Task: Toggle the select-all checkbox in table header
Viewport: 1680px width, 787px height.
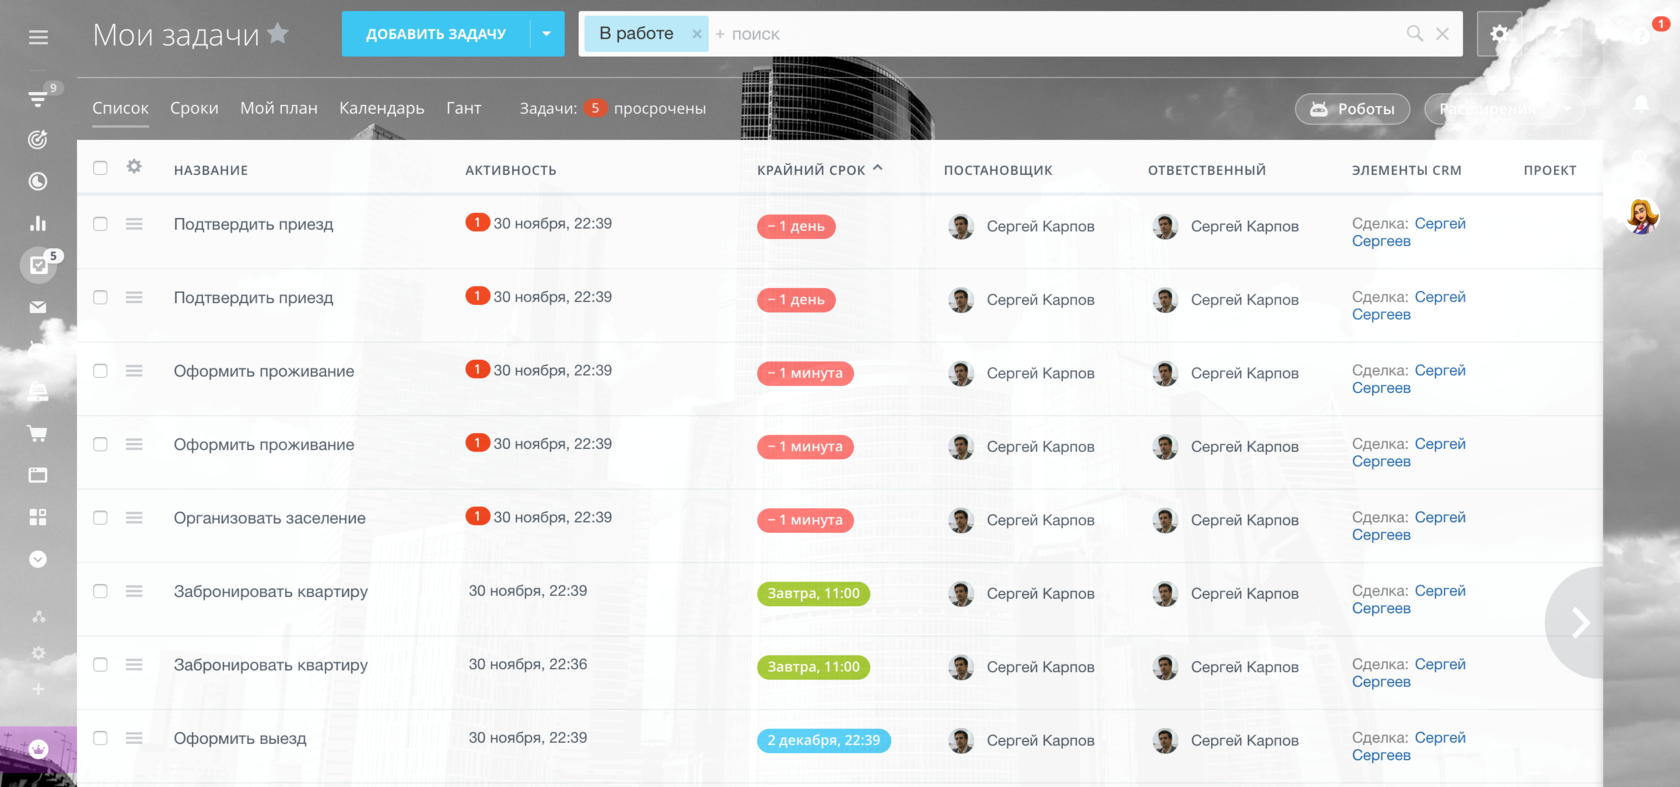Action: tap(100, 168)
